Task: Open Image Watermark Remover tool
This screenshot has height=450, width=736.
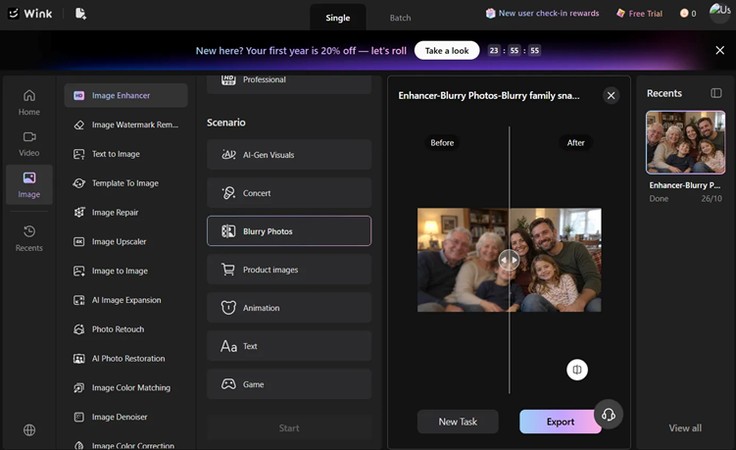Action: click(x=126, y=125)
